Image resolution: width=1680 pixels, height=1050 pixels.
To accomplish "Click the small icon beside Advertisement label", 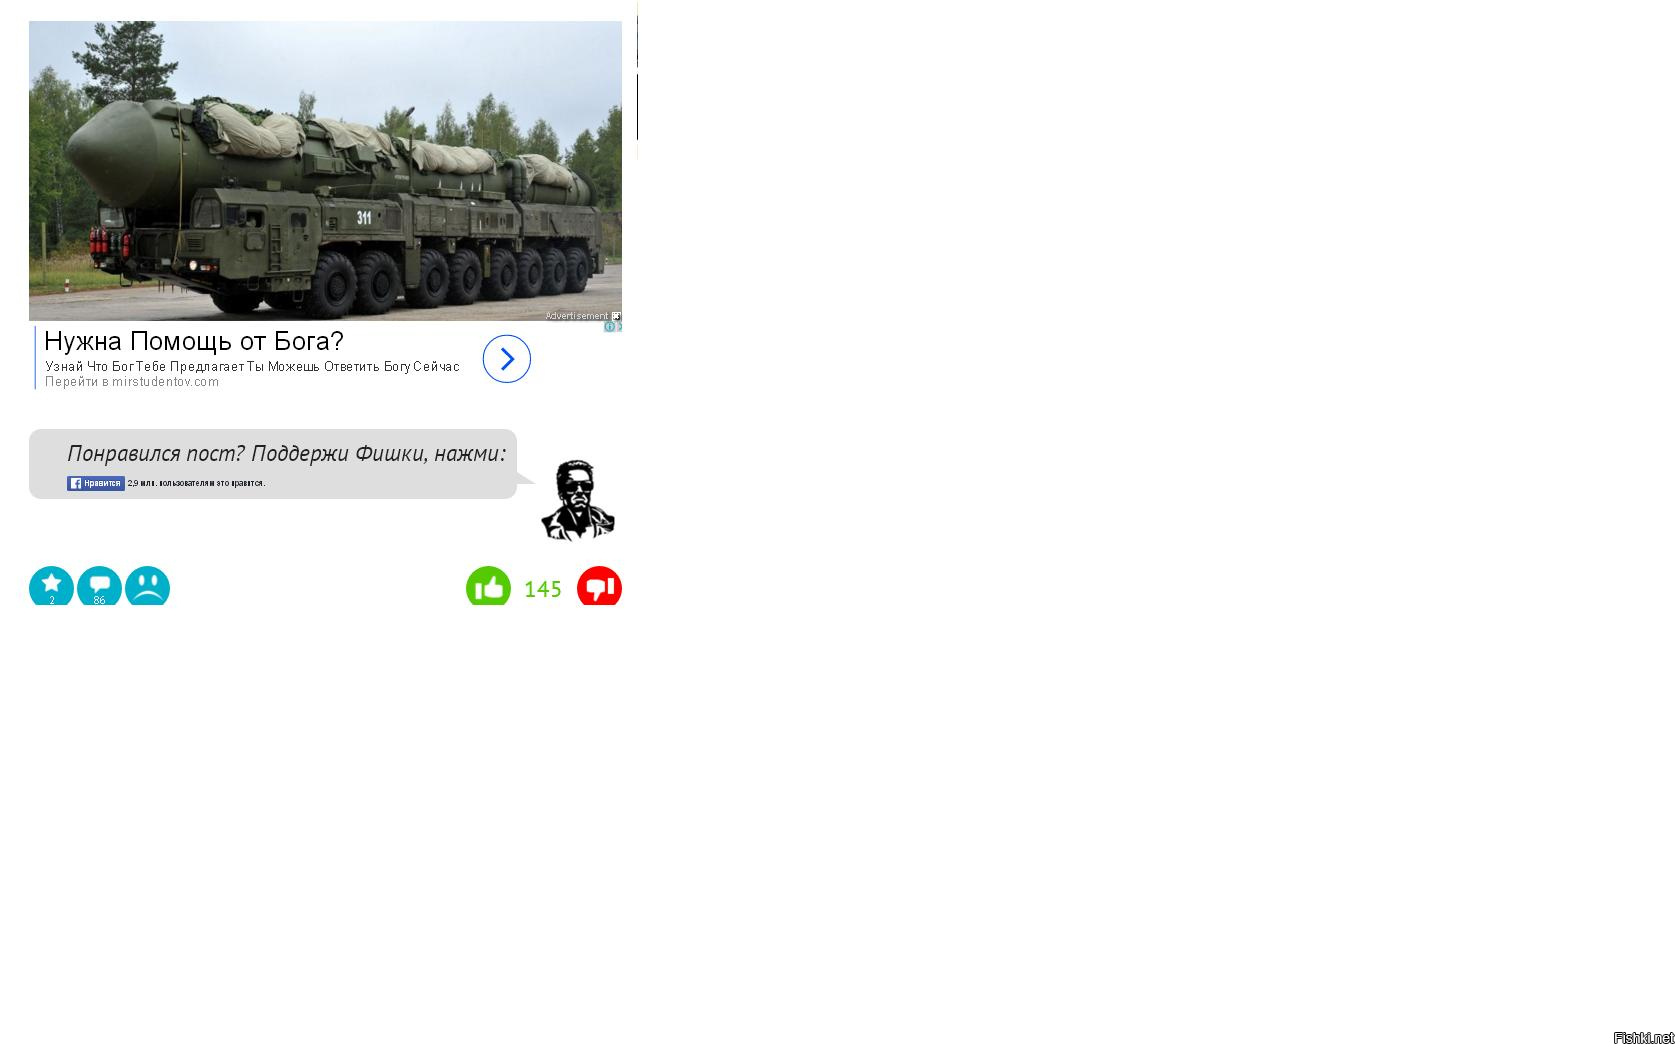I will [616, 316].
